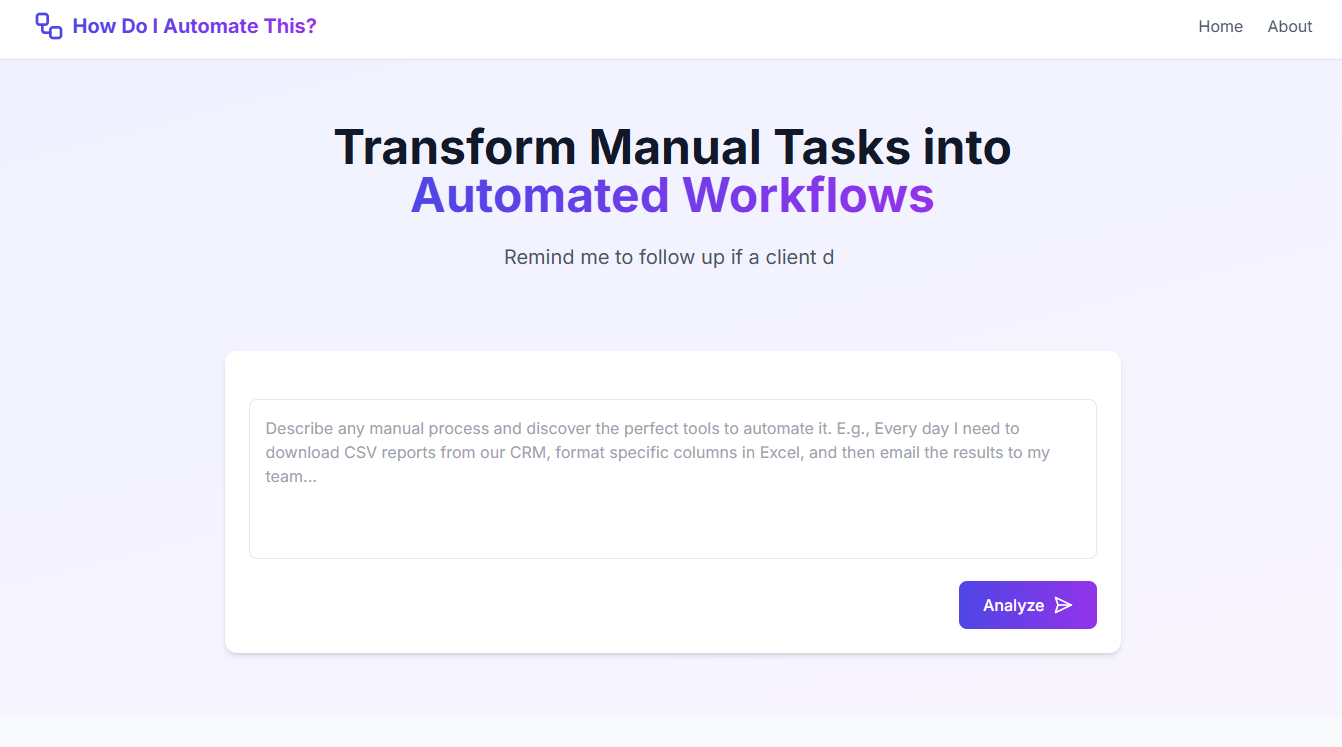Select the Automated Workflows heading text

(672, 195)
